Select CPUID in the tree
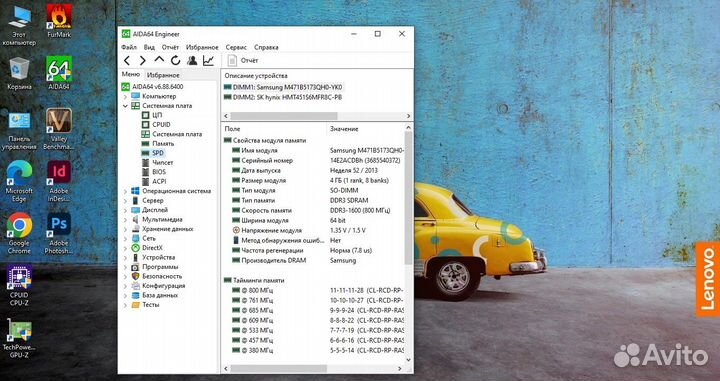The width and height of the screenshot is (720, 381). [156, 124]
